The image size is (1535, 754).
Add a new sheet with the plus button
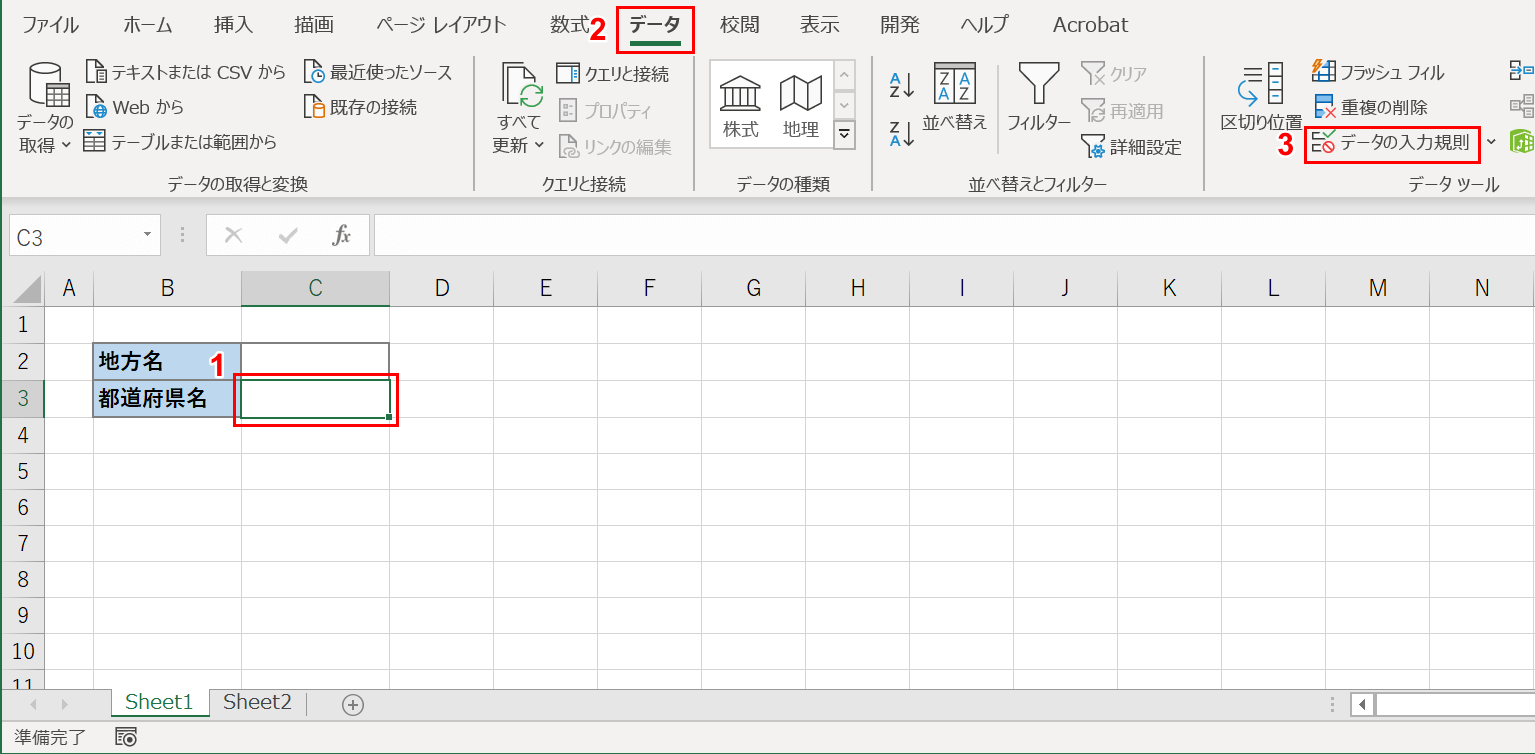pos(353,703)
